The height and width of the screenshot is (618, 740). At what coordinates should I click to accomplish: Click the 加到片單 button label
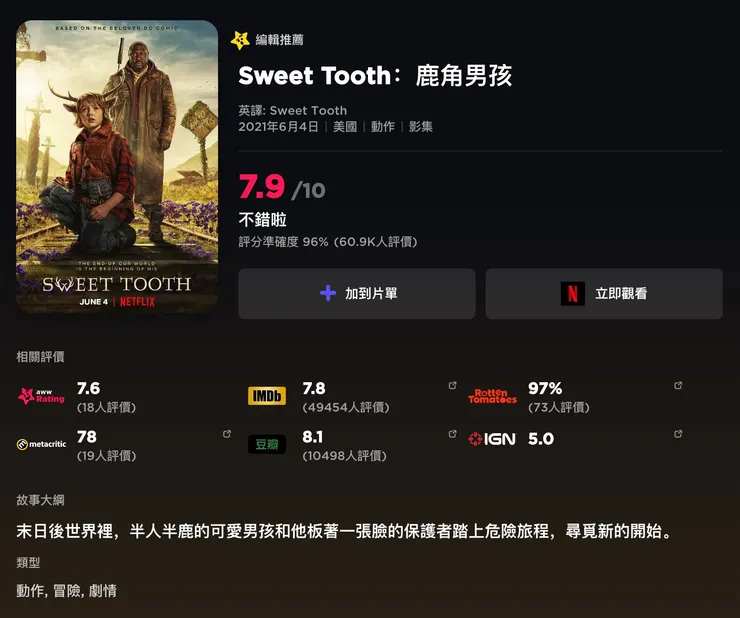[371, 293]
